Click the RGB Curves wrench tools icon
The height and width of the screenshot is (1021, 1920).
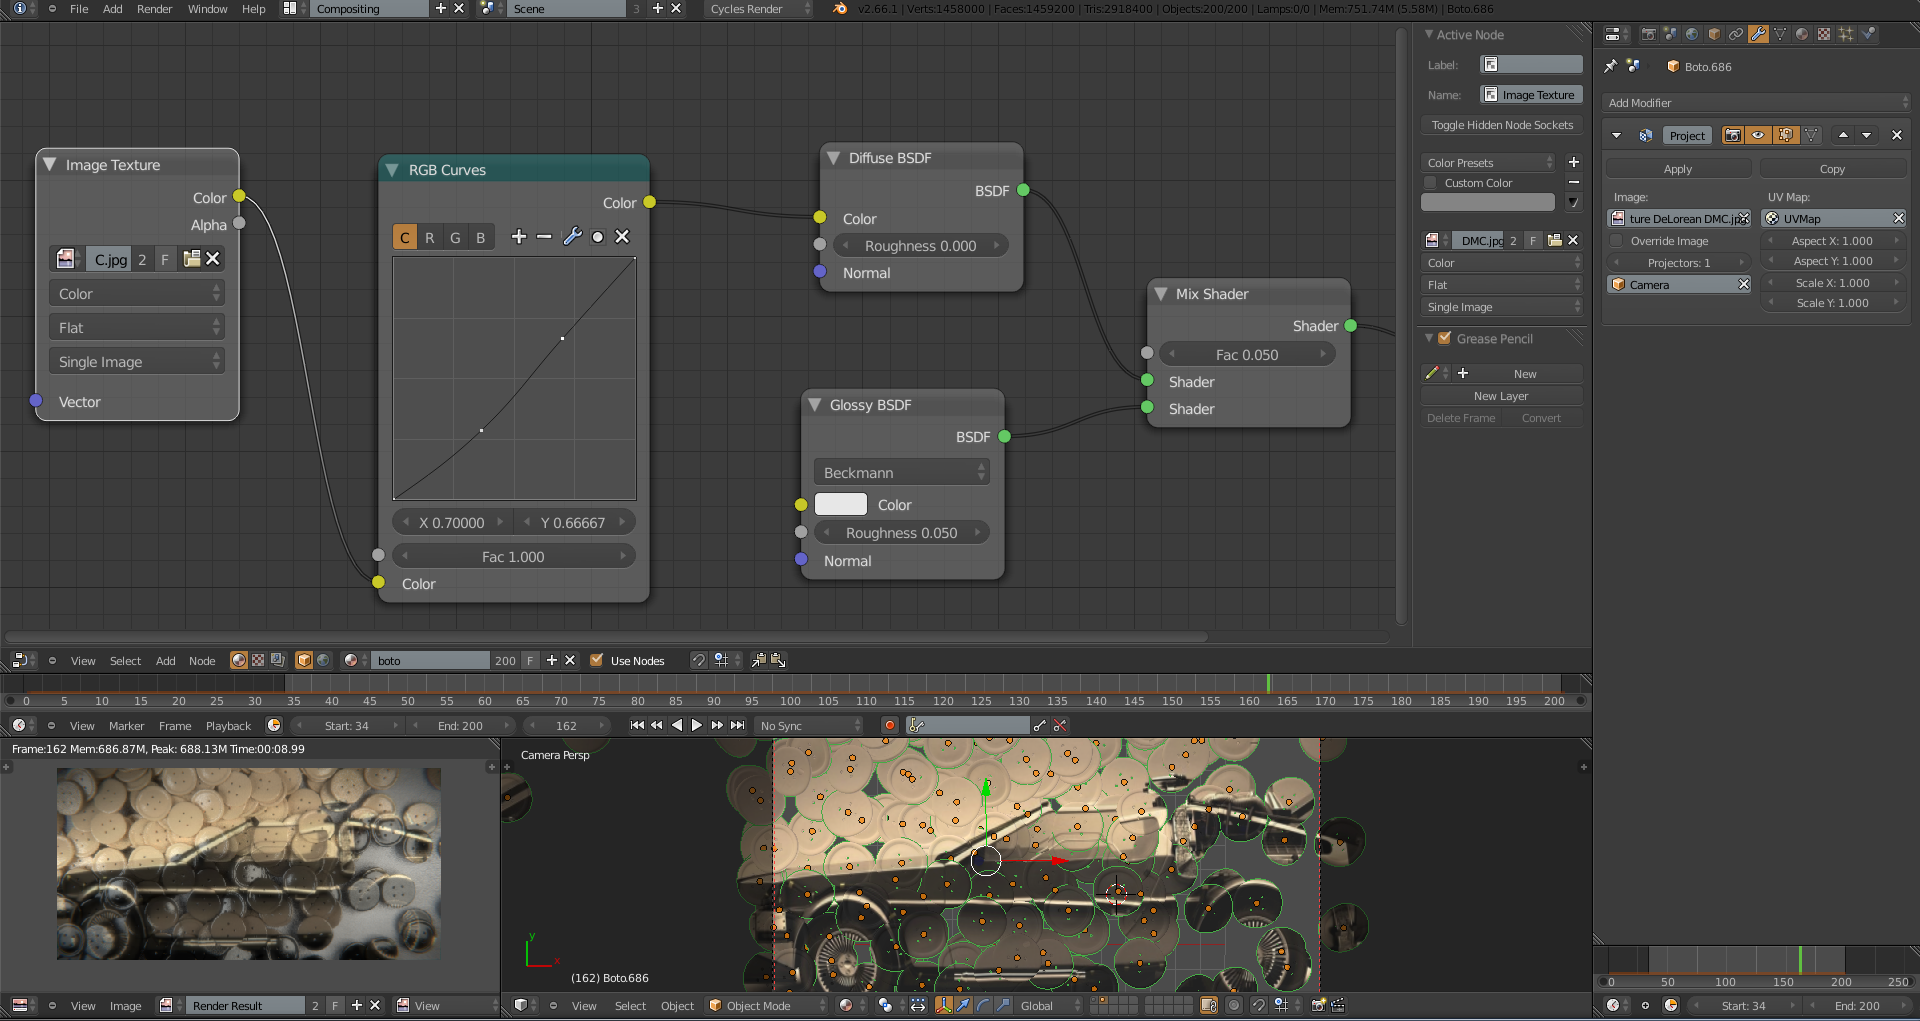pyautogui.click(x=572, y=237)
